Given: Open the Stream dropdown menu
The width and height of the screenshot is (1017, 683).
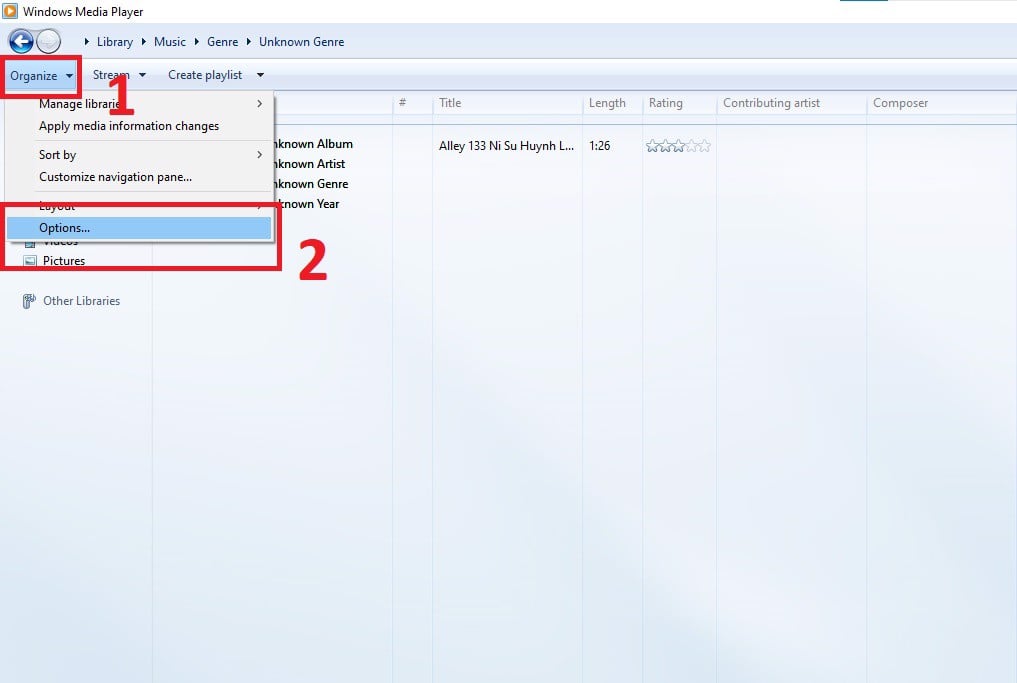Looking at the screenshot, I should [119, 75].
